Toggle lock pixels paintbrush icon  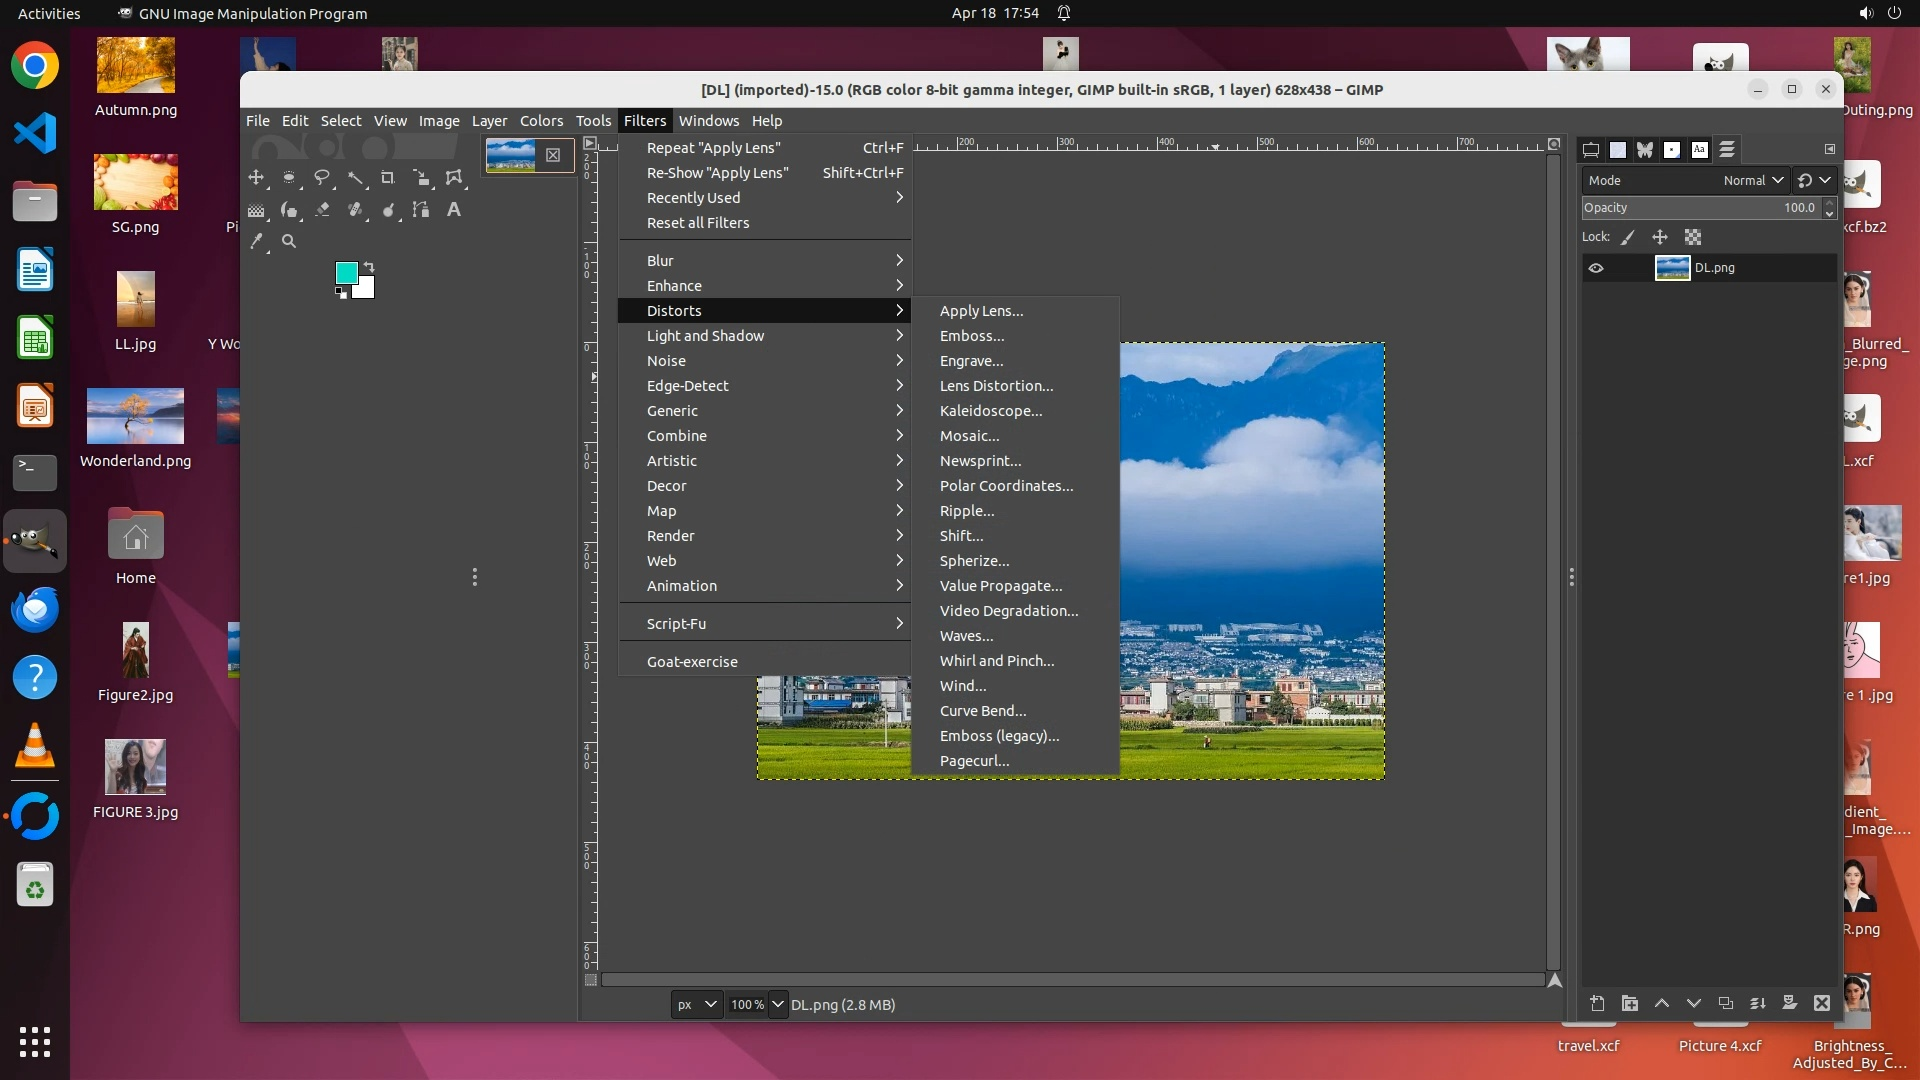point(1628,237)
